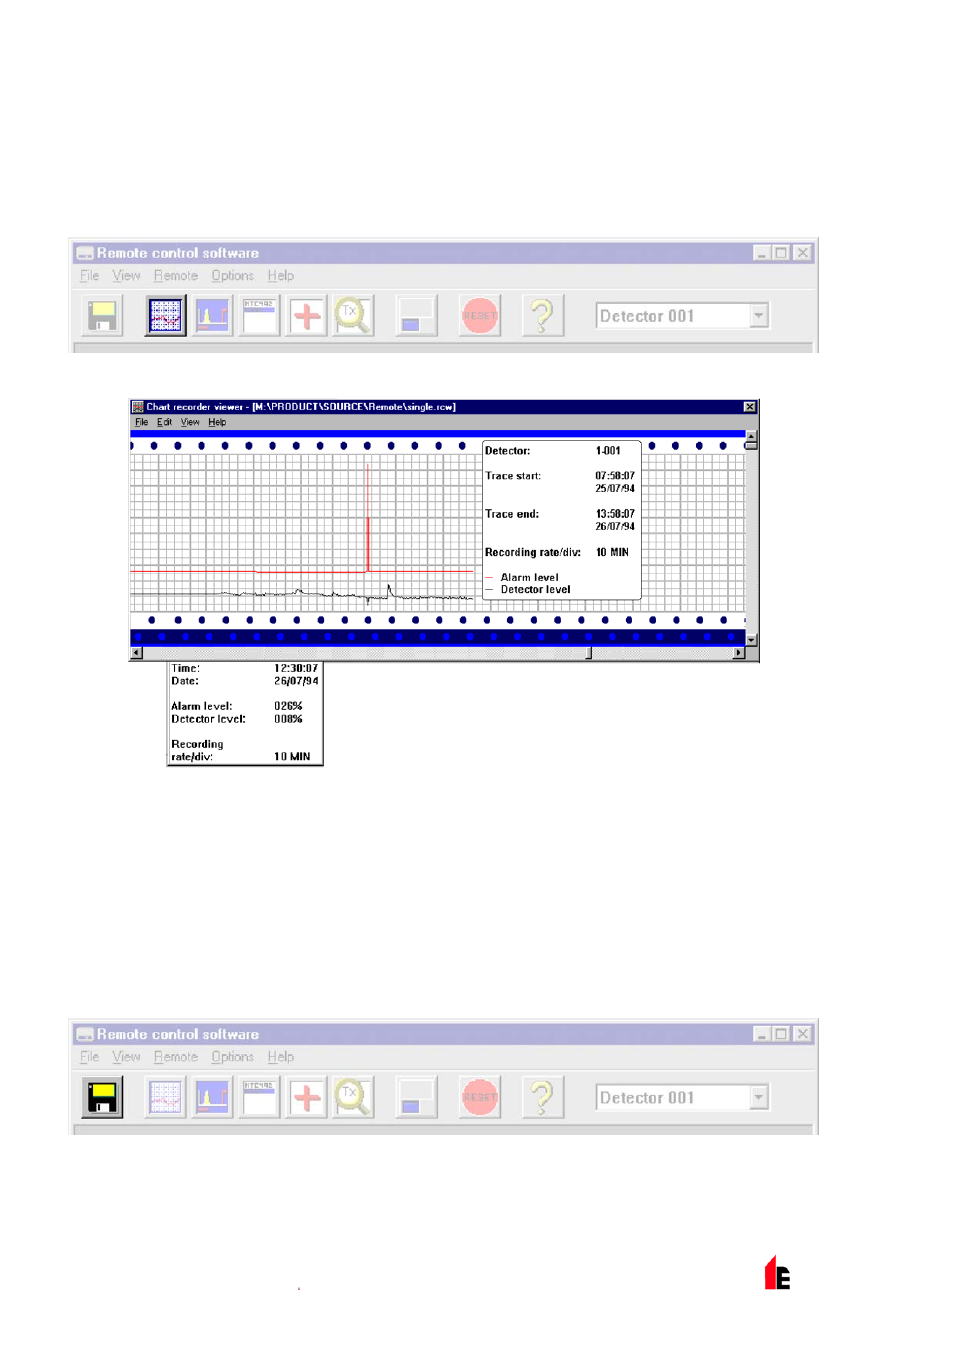The width and height of the screenshot is (954, 1350).
Task: Click the question mark help icon in the top toolbar
Action: click(542, 316)
